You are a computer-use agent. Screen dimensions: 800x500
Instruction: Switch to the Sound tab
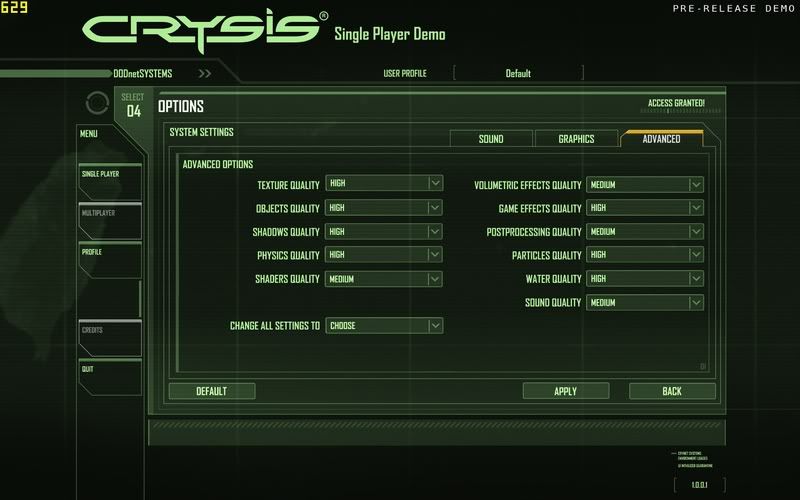pos(491,139)
